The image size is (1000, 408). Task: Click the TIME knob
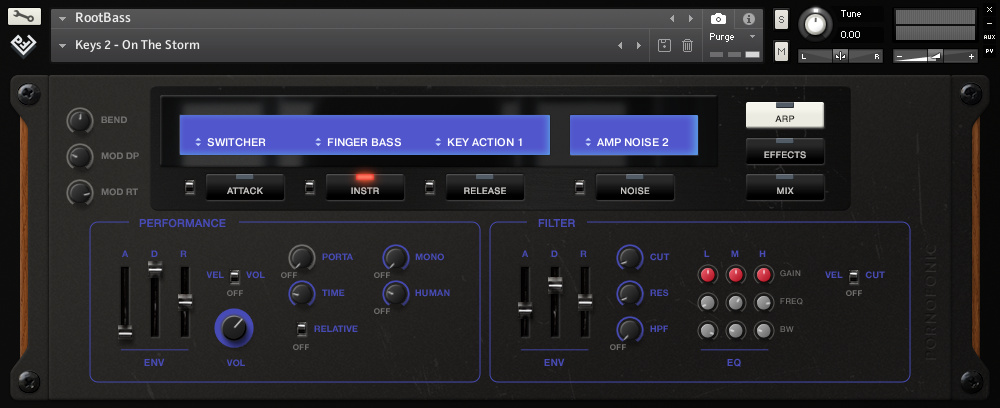coord(301,293)
